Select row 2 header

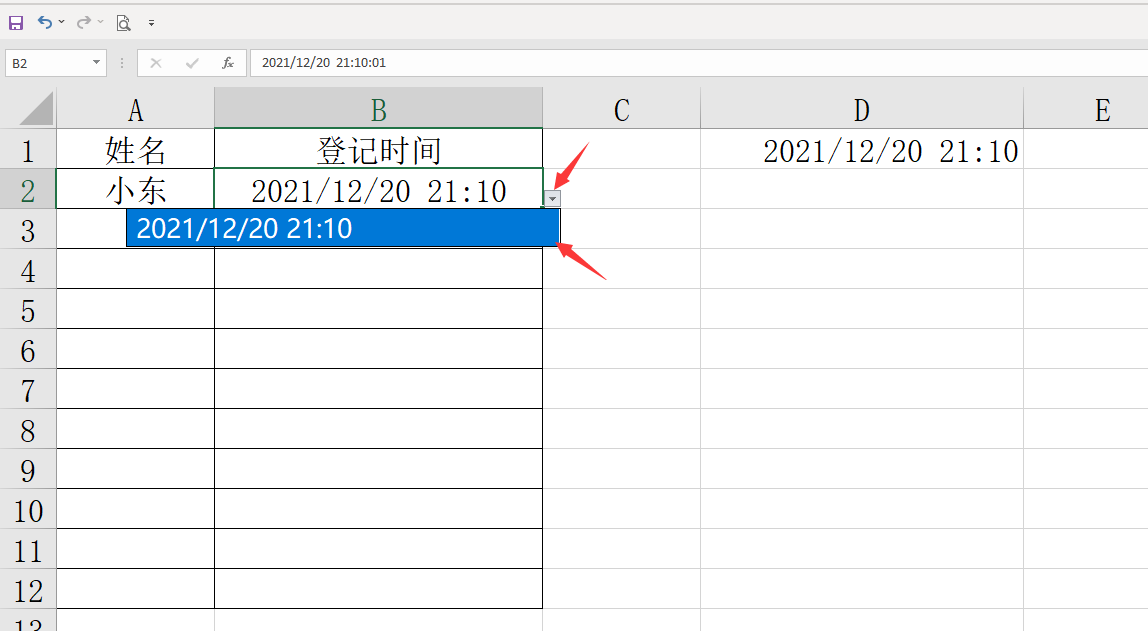(28, 189)
